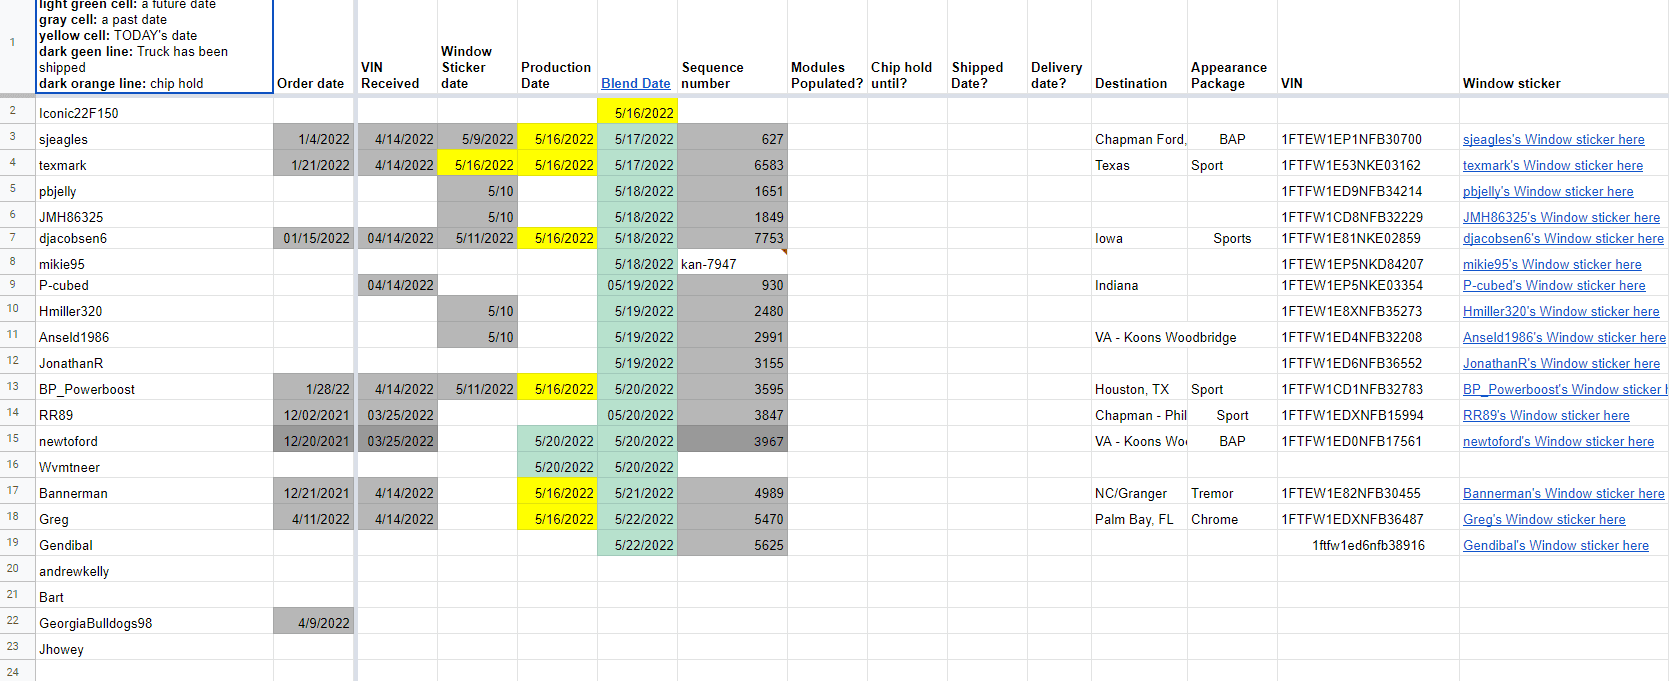1669x681 pixels.
Task: Select the sequence number 3967 cell
Action: (x=732, y=442)
